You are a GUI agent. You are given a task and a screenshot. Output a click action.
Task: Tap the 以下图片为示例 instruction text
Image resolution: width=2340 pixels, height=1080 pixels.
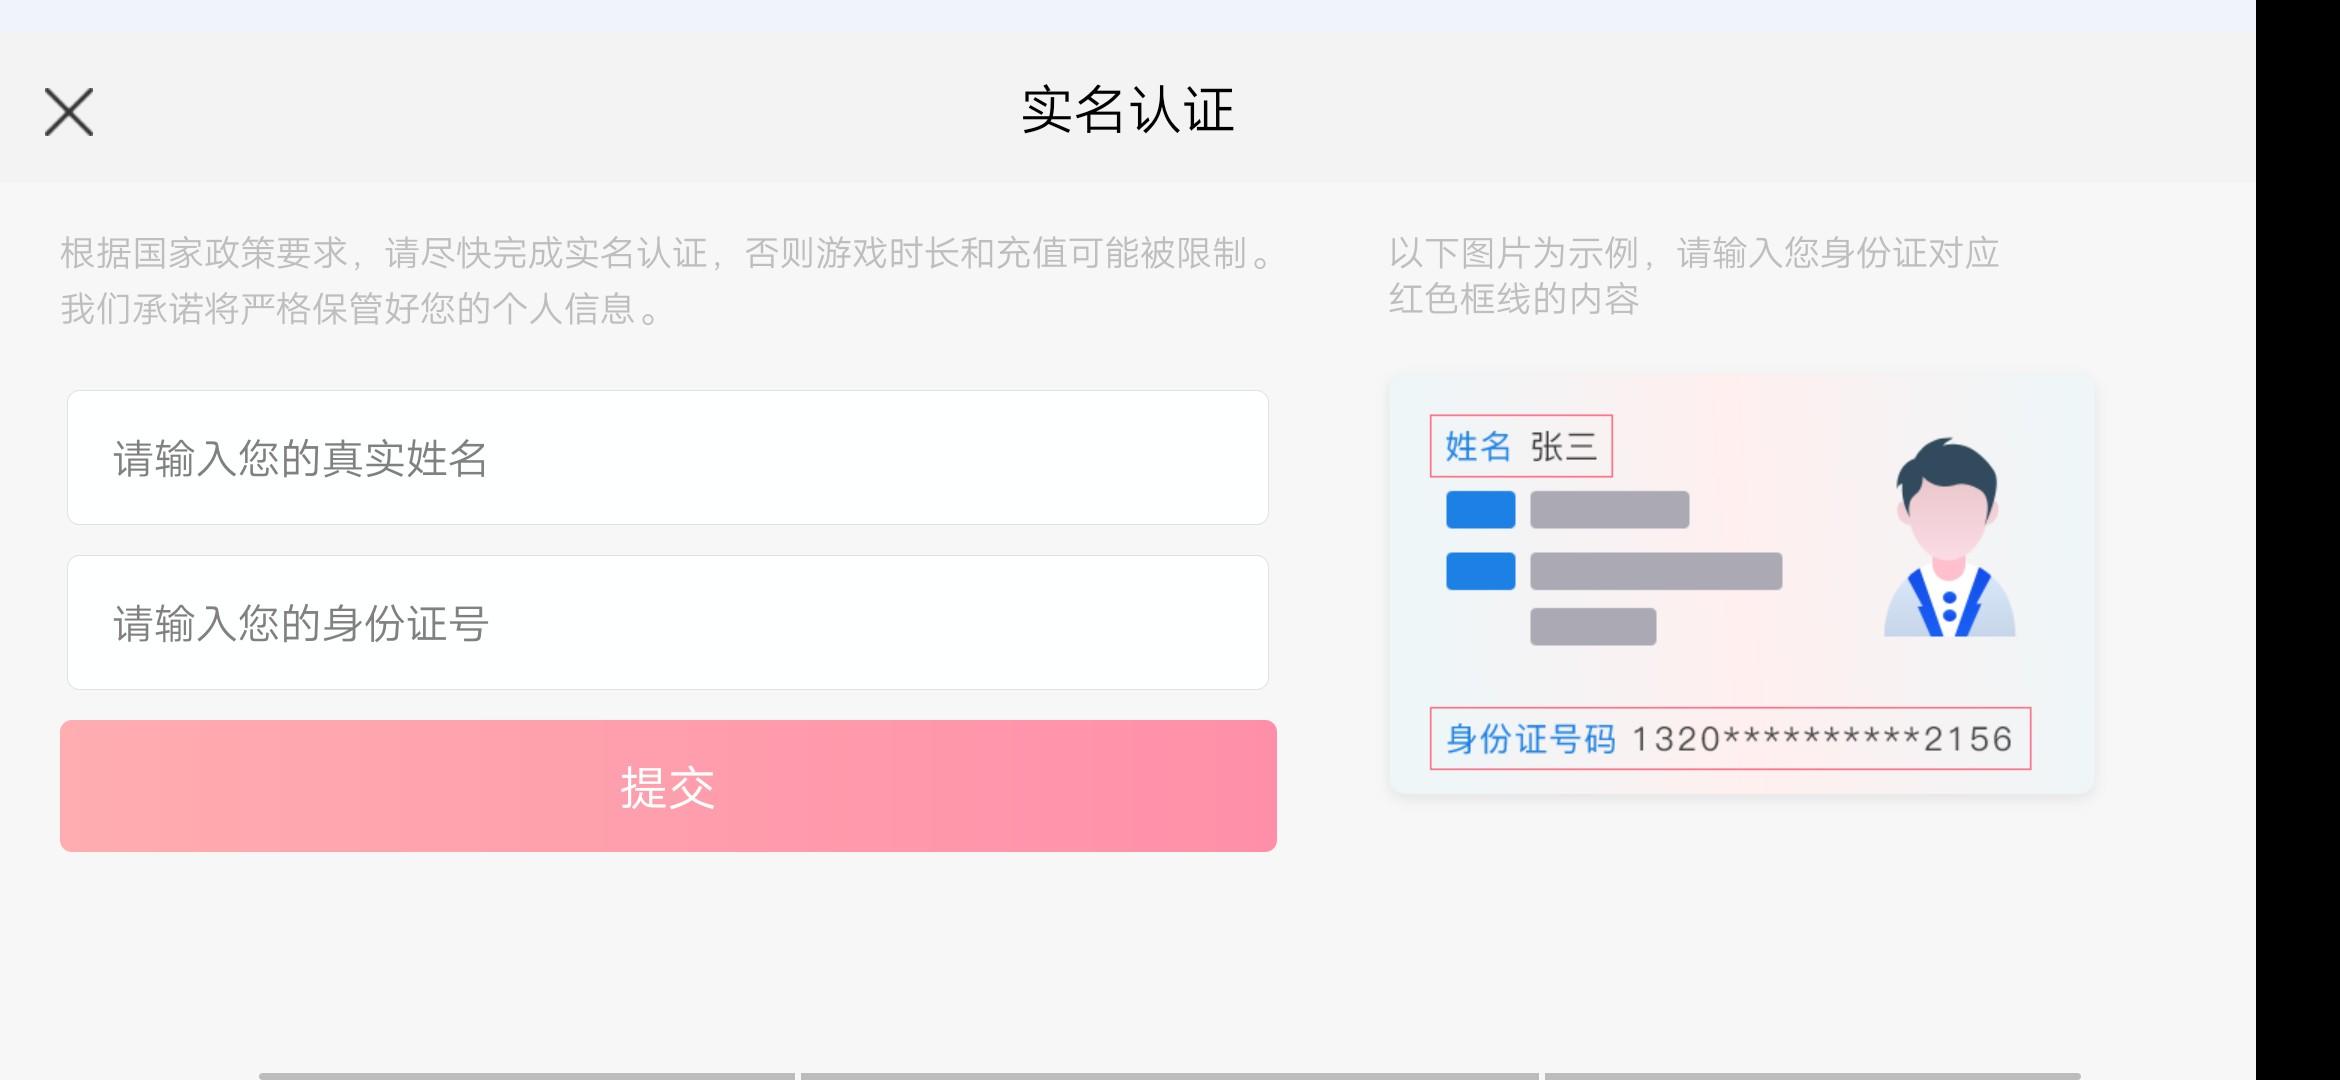coord(1693,276)
